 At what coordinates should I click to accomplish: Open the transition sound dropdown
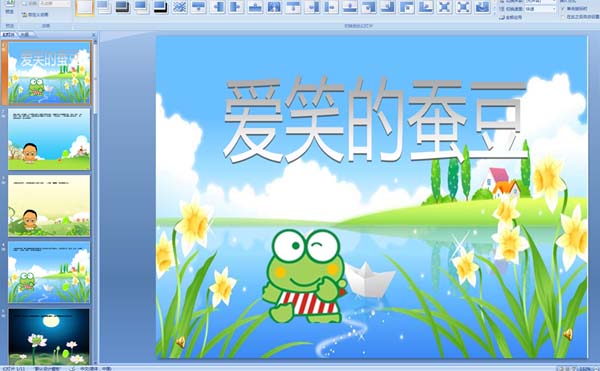point(540,2)
